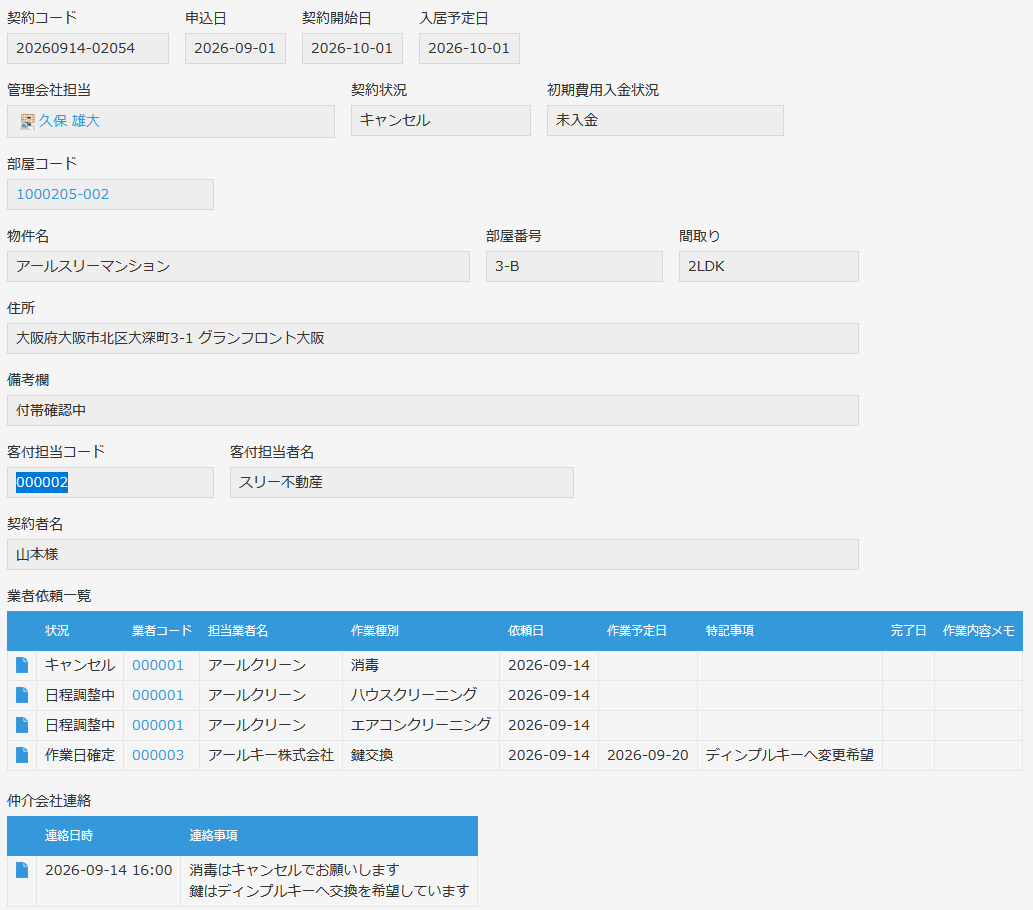Click the 契約状況 field showing キャンセル
This screenshot has width=1033, height=910.
(441, 120)
